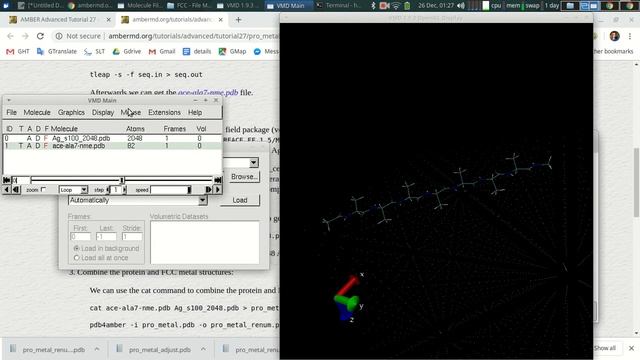Click volume icon in system tray

pos(461,6)
